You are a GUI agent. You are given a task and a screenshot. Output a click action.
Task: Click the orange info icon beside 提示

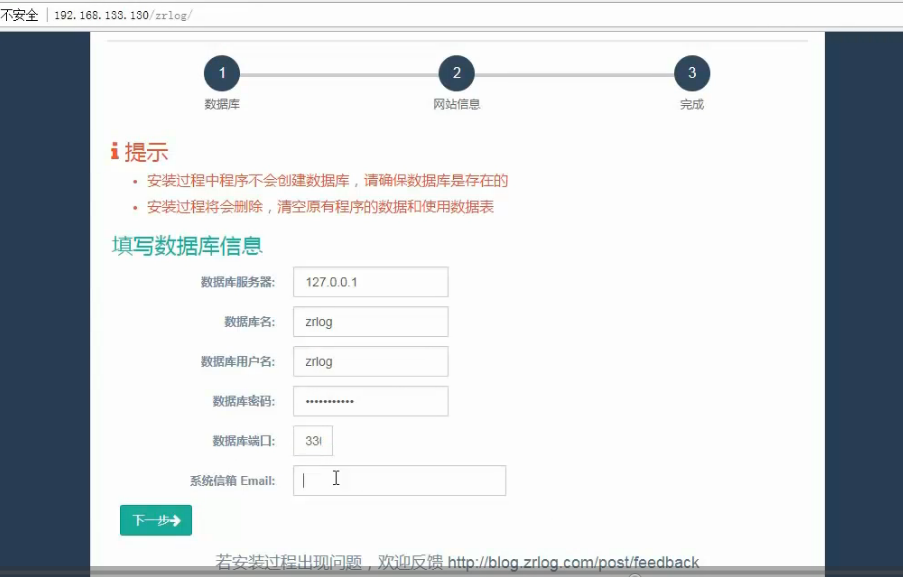(115, 152)
